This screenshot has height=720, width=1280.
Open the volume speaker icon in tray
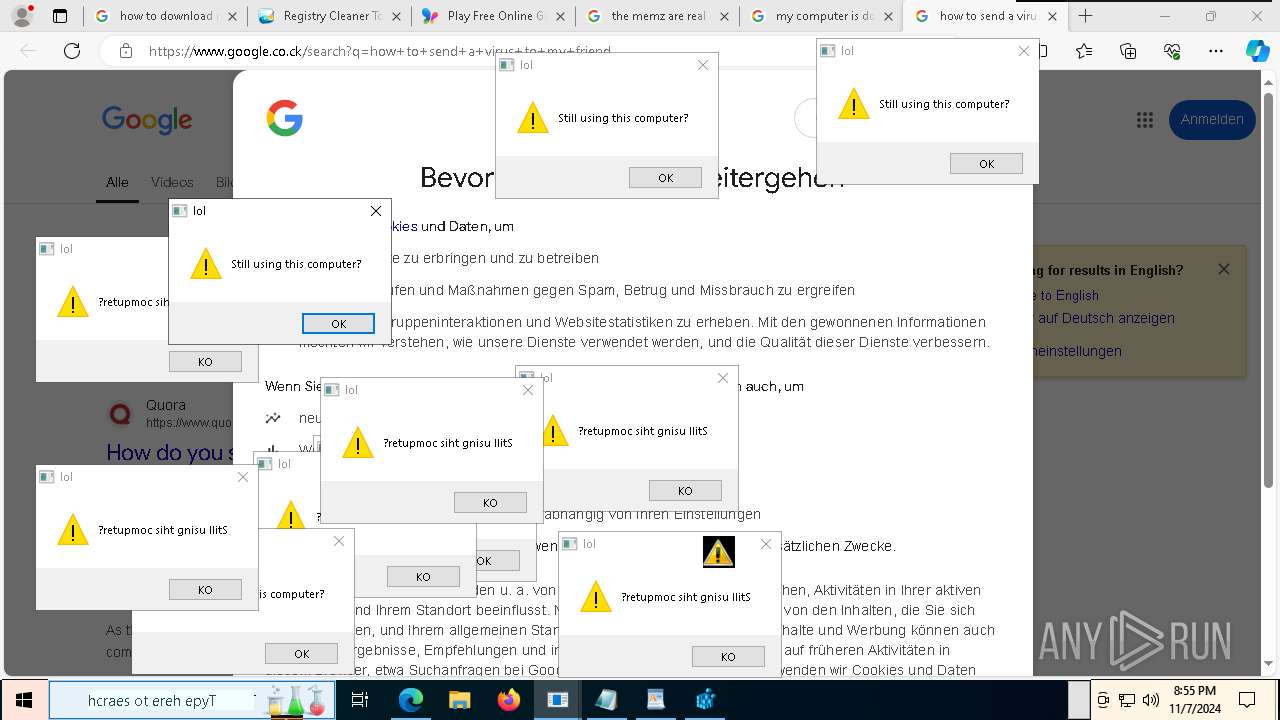(x=1150, y=700)
